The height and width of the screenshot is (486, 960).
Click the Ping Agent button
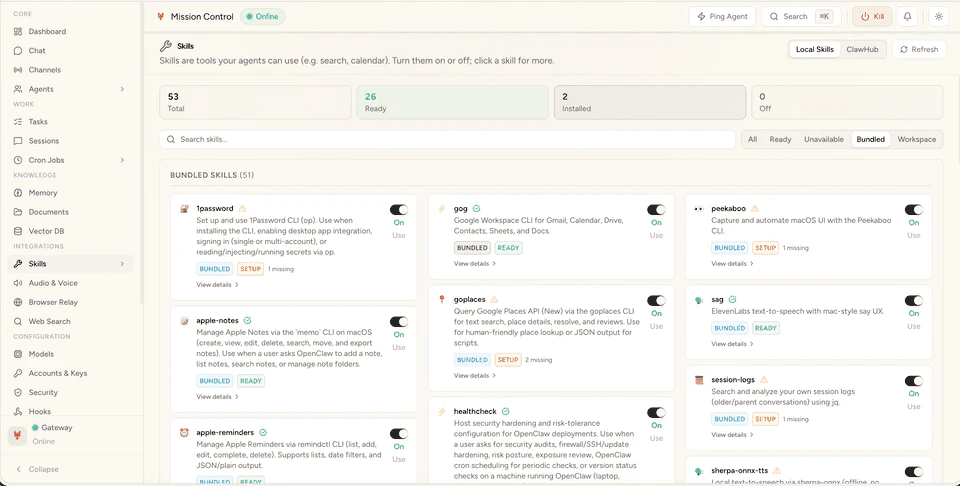(722, 17)
